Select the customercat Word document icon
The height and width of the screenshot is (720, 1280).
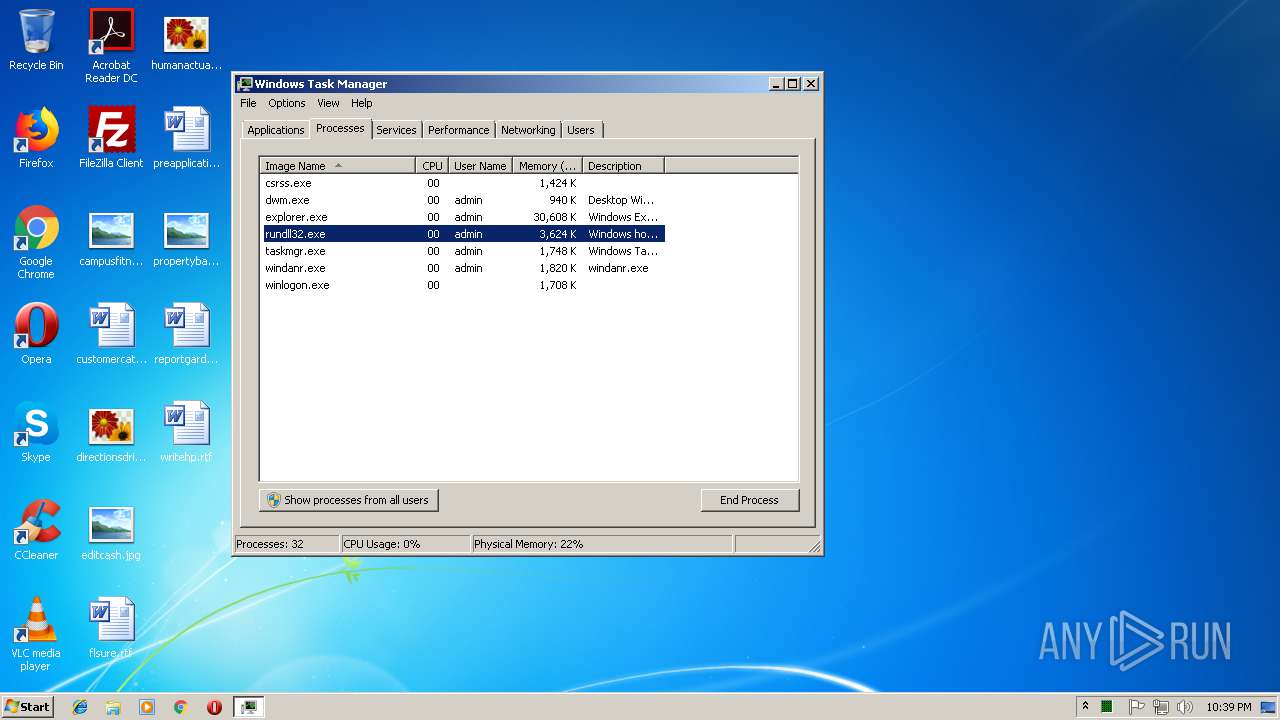click(111, 334)
